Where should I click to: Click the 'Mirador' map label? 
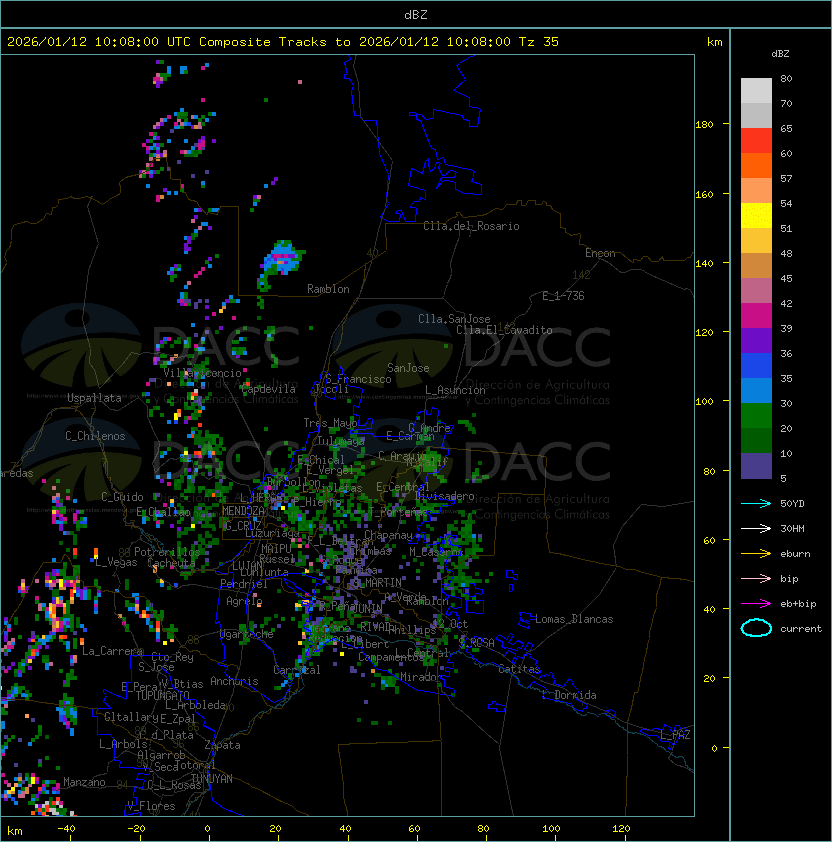[x=422, y=677]
